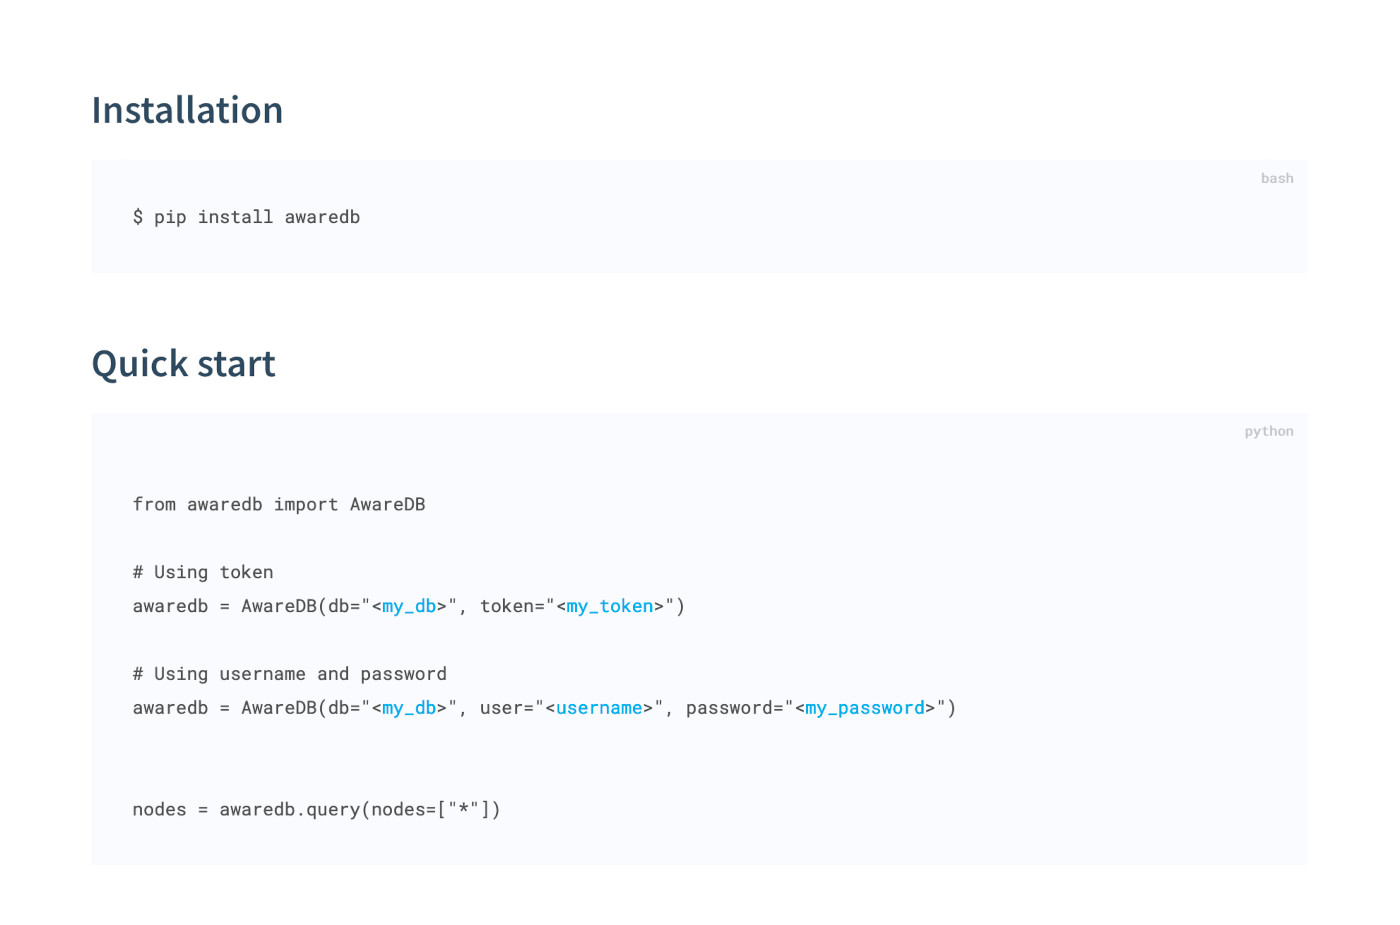Click the dollar sign prompt
1400x925 pixels.
(138, 217)
